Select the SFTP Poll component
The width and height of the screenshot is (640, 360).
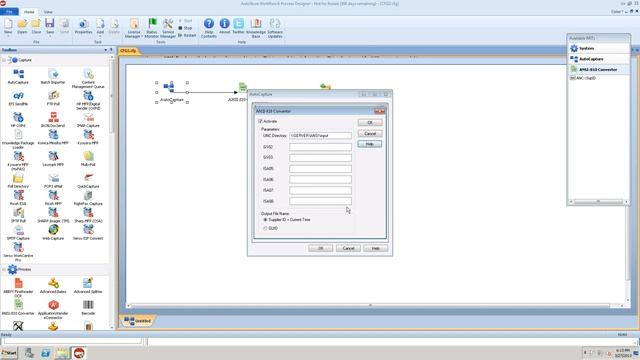18,215
